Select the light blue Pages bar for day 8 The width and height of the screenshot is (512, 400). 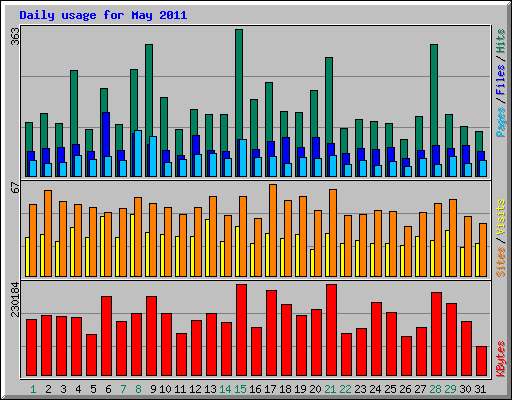[x=138, y=153]
